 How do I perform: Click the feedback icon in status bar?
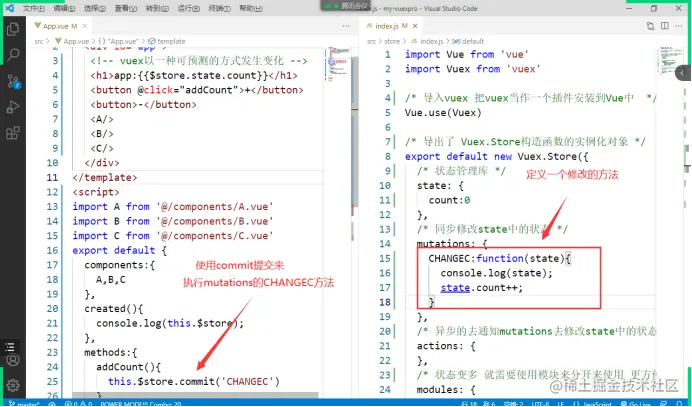pyautogui.click(x=665, y=404)
